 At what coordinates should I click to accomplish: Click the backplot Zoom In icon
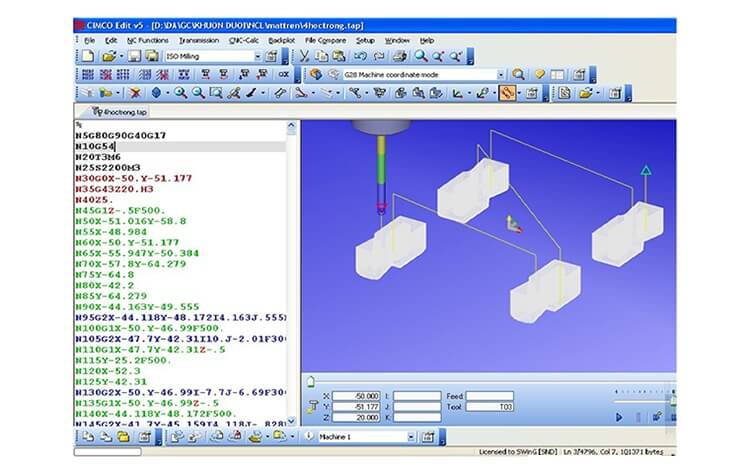(180, 93)
